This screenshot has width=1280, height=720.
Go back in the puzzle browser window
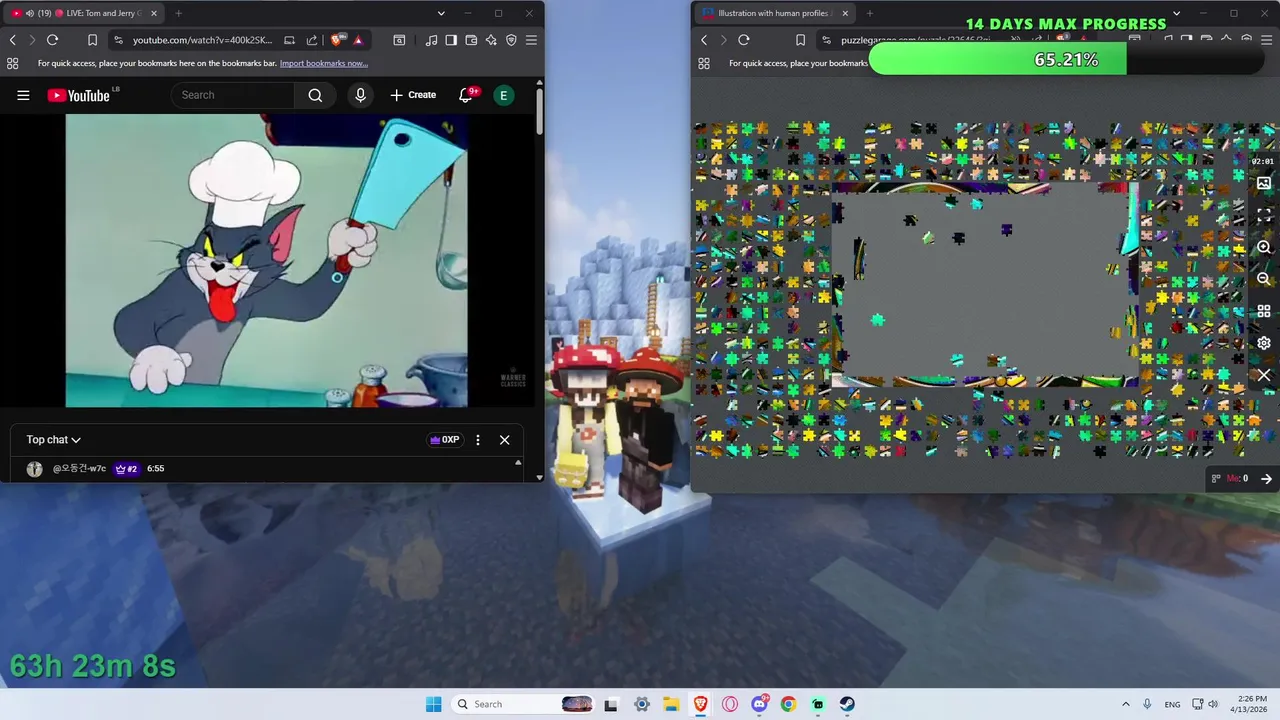pos(704,40)
